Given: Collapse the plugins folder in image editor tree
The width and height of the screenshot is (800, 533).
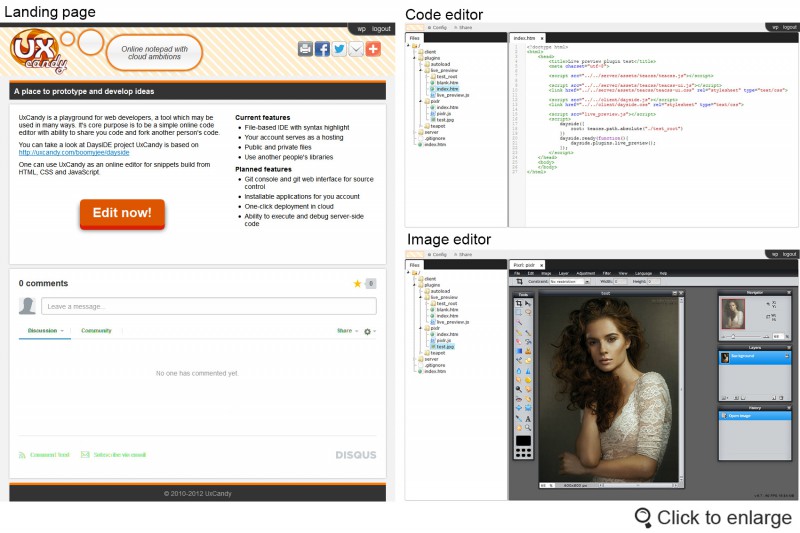Looking at the screenshot, I should [414, 285].
